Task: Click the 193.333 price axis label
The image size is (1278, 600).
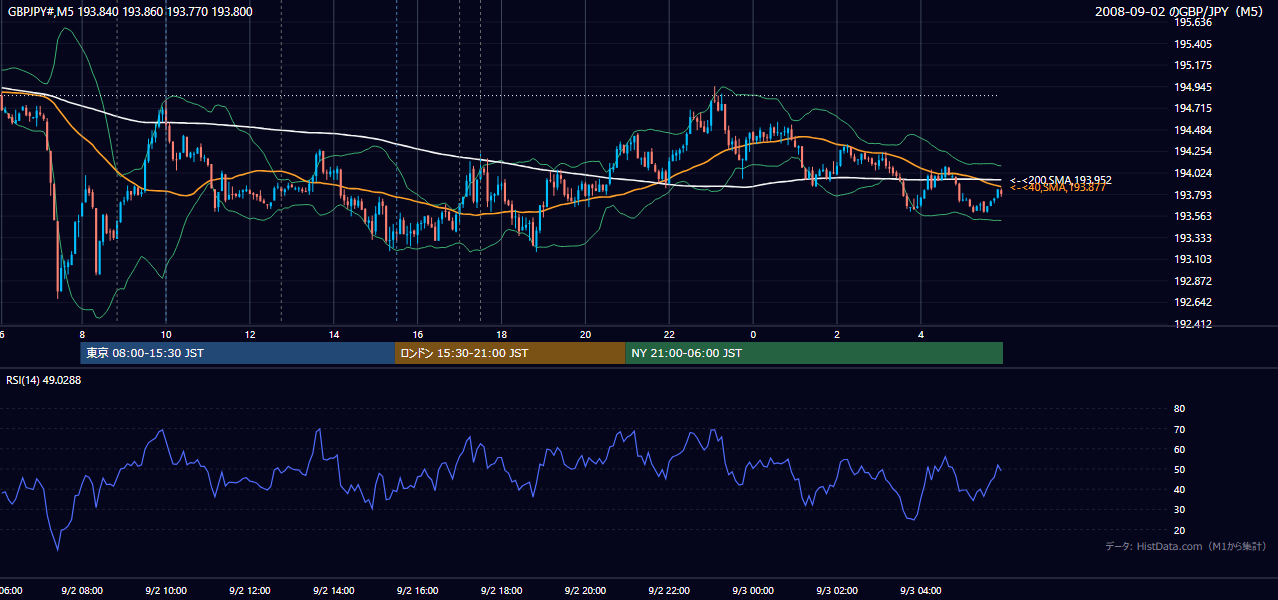Action: pos(1193,238)
